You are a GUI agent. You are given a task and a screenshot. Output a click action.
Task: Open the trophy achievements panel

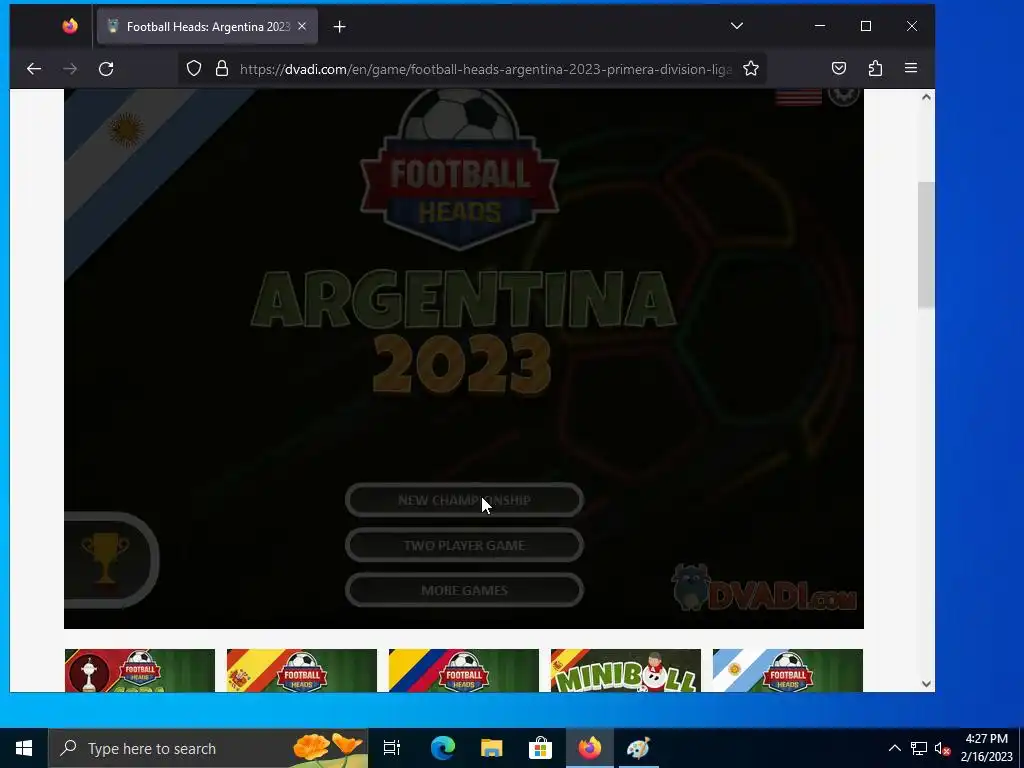pos(108,560)
